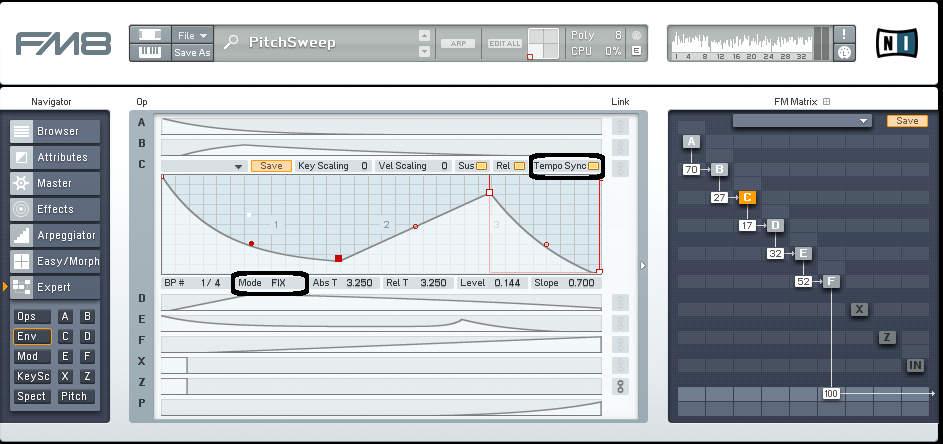
Task: Toggle the EDIT ALL button
Action: click(x=505, y=43)
